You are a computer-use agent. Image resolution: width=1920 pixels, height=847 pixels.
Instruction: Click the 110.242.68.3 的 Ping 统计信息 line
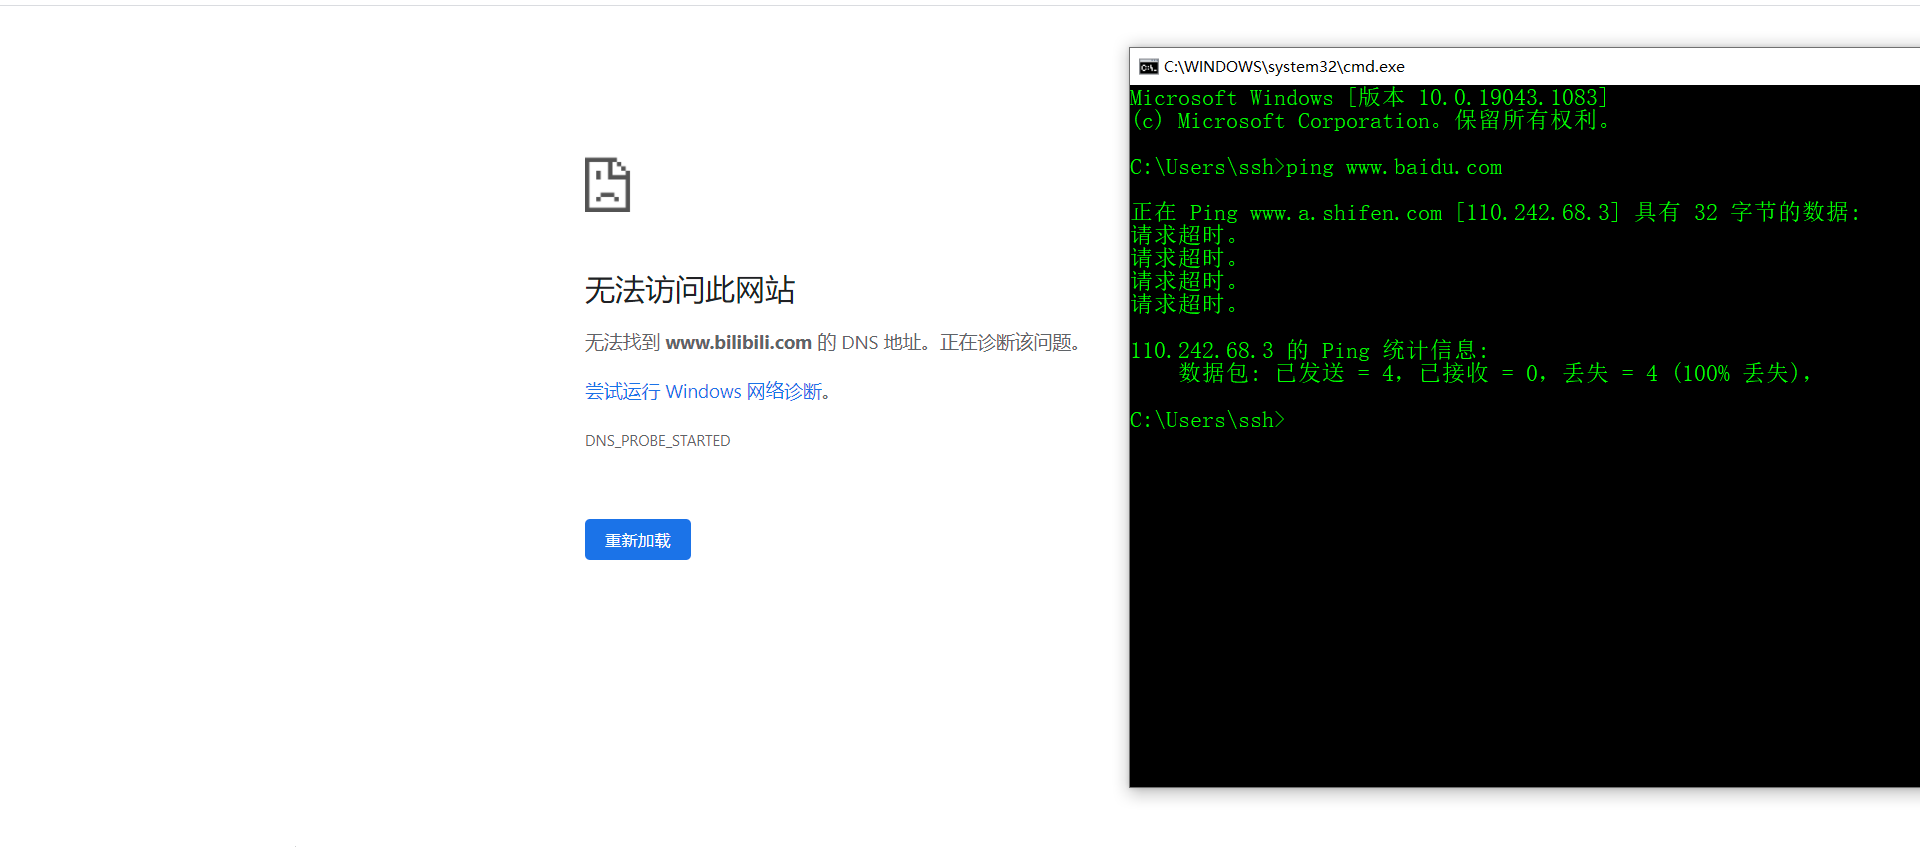tap(1309, 350)
